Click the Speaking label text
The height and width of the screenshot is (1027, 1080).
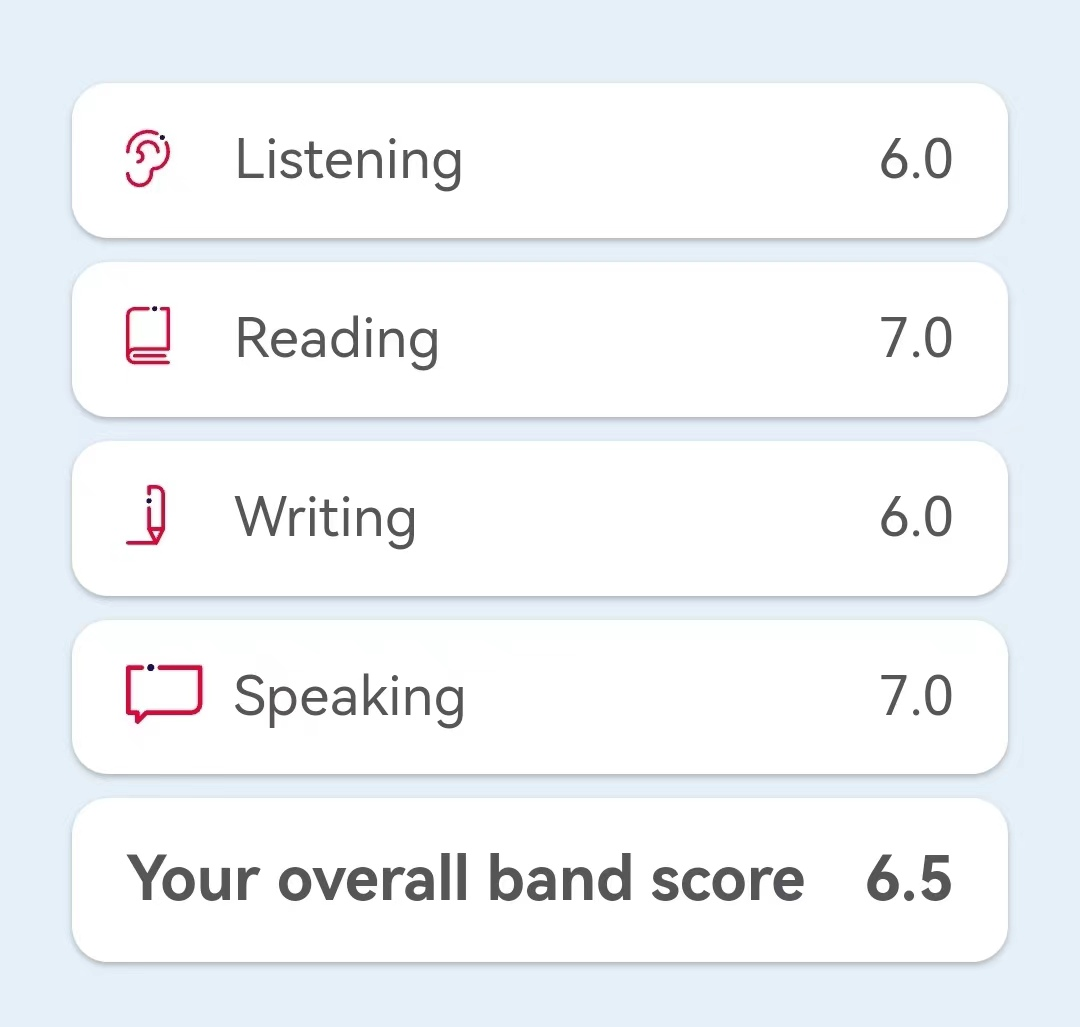coord(349,698)
